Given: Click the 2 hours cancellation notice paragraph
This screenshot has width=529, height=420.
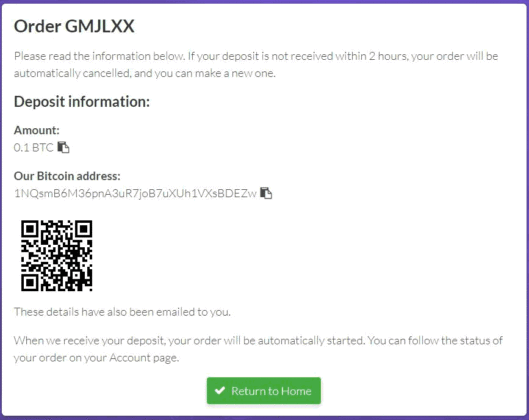Looking at the screenshot, I should (256, 64).
